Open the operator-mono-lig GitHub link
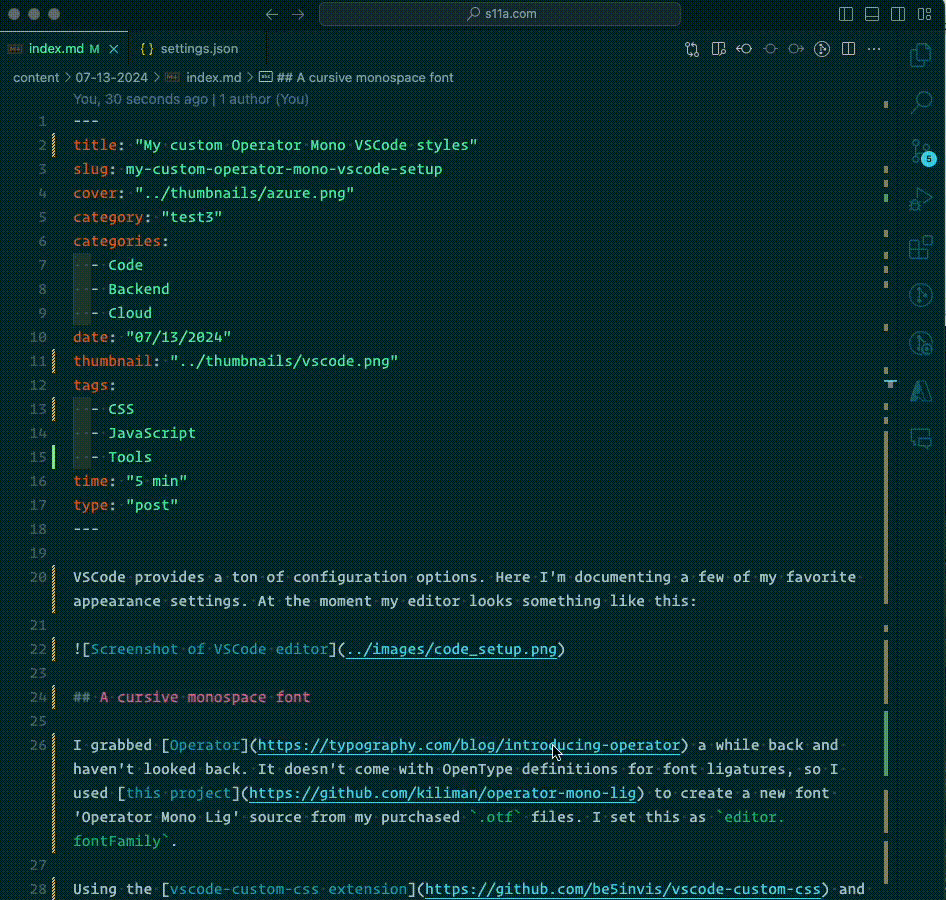 tap(445, 793)
